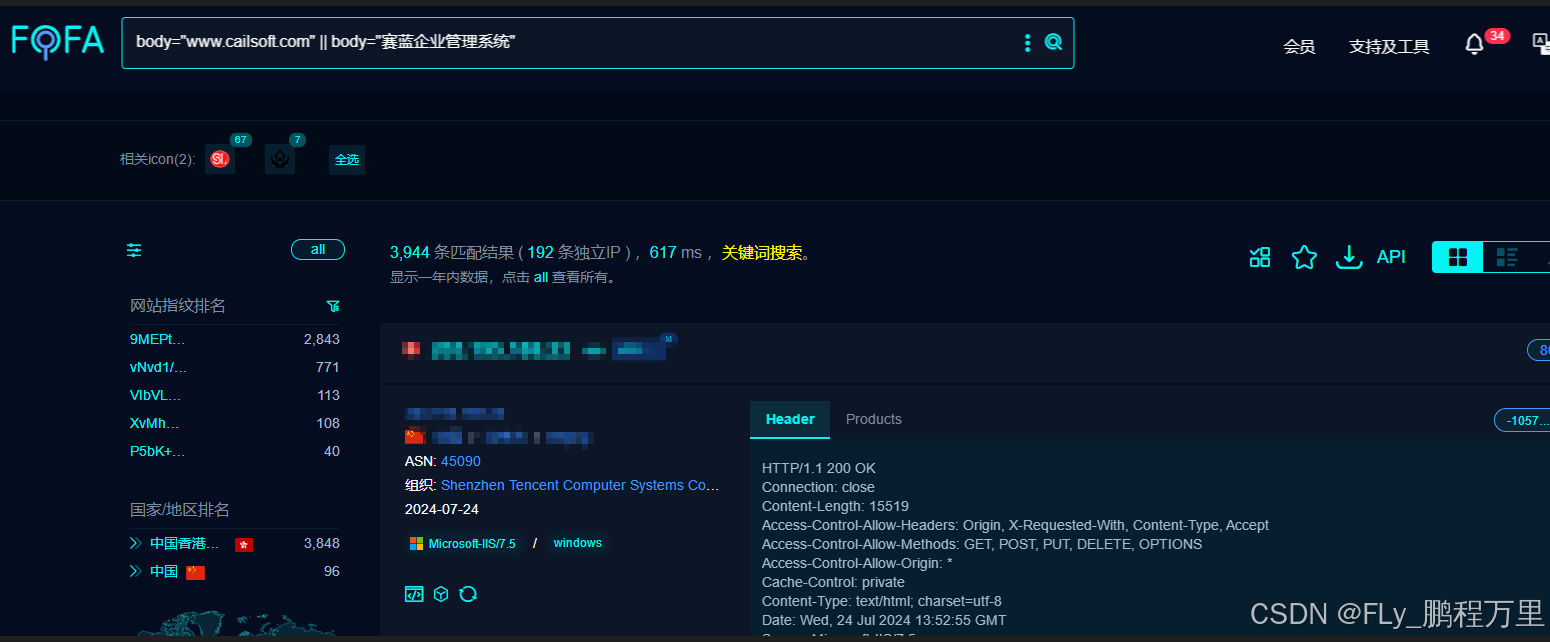Open the Products tab
The width and height of the screenshot is (1550, 642).
coord(874,419)
